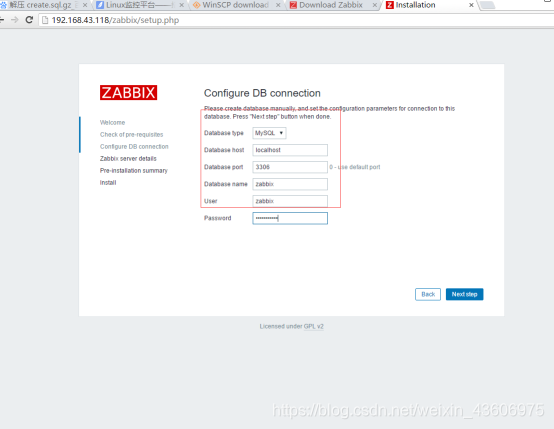
Task: Select Pre-installation summary step
Action: (134, 170)
